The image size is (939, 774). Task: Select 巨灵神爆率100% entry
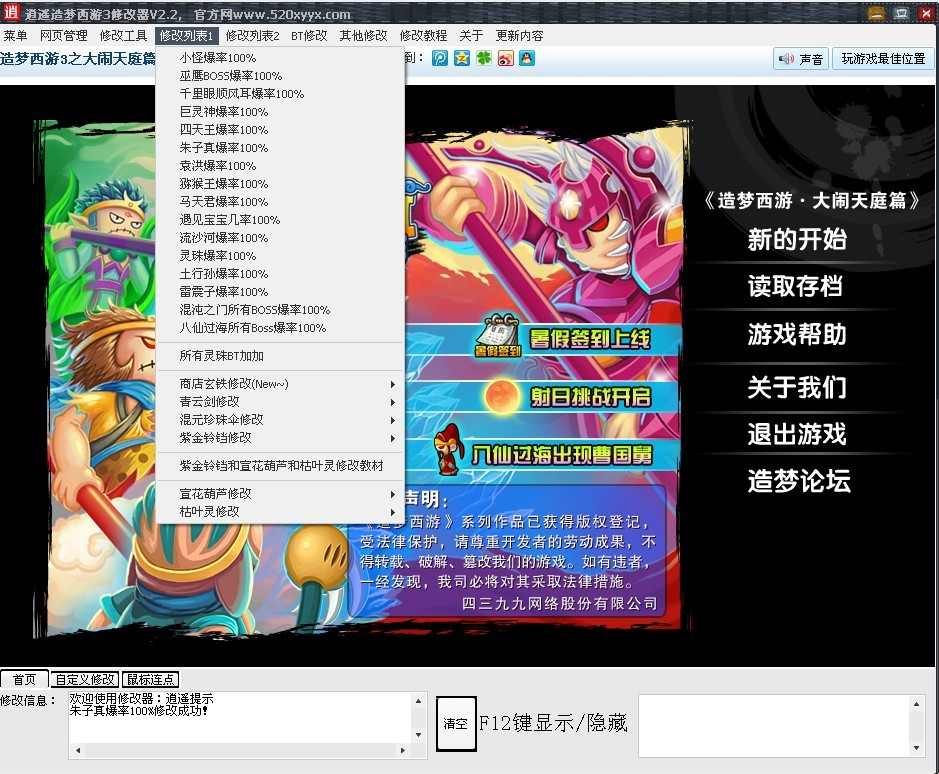[280, 112]
